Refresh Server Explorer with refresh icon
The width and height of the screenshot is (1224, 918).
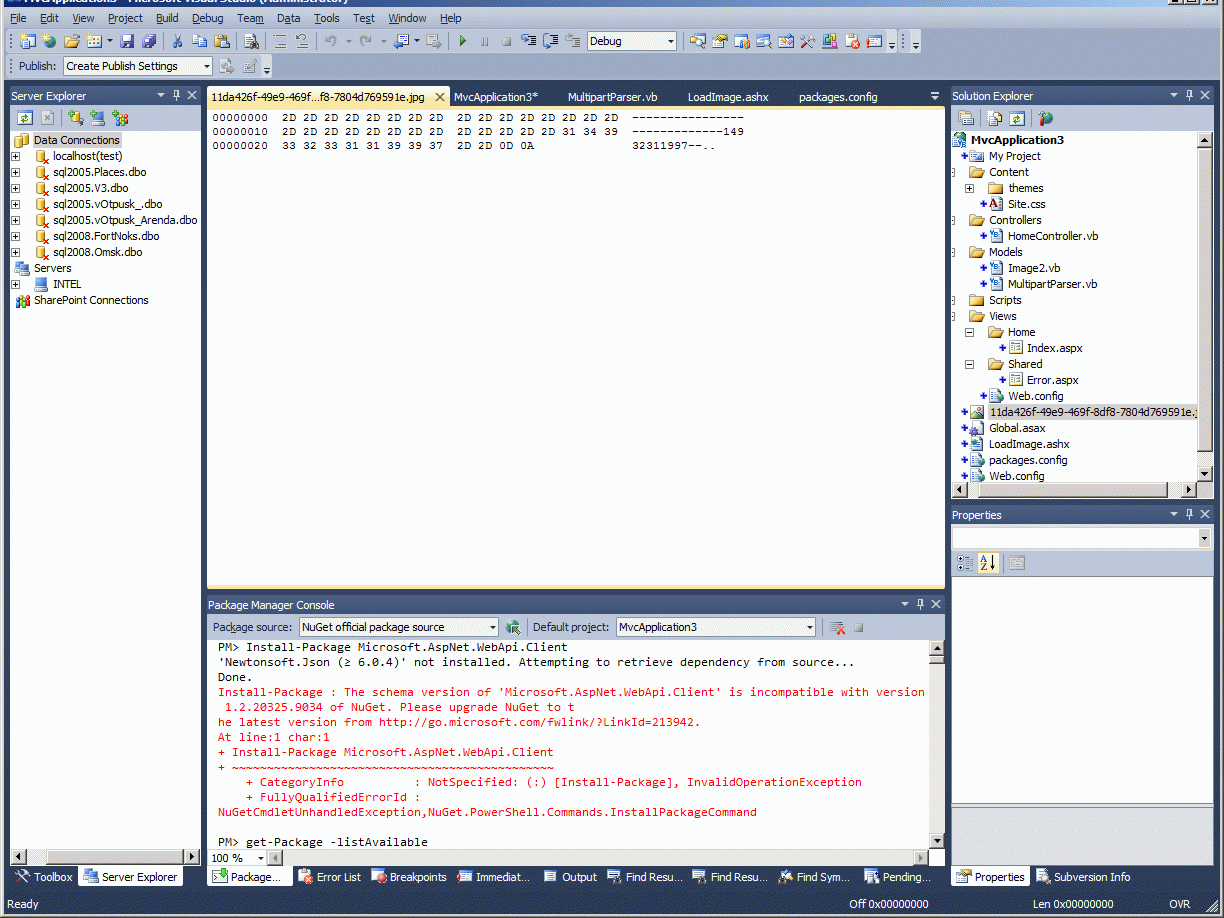[x=25, y=118]
